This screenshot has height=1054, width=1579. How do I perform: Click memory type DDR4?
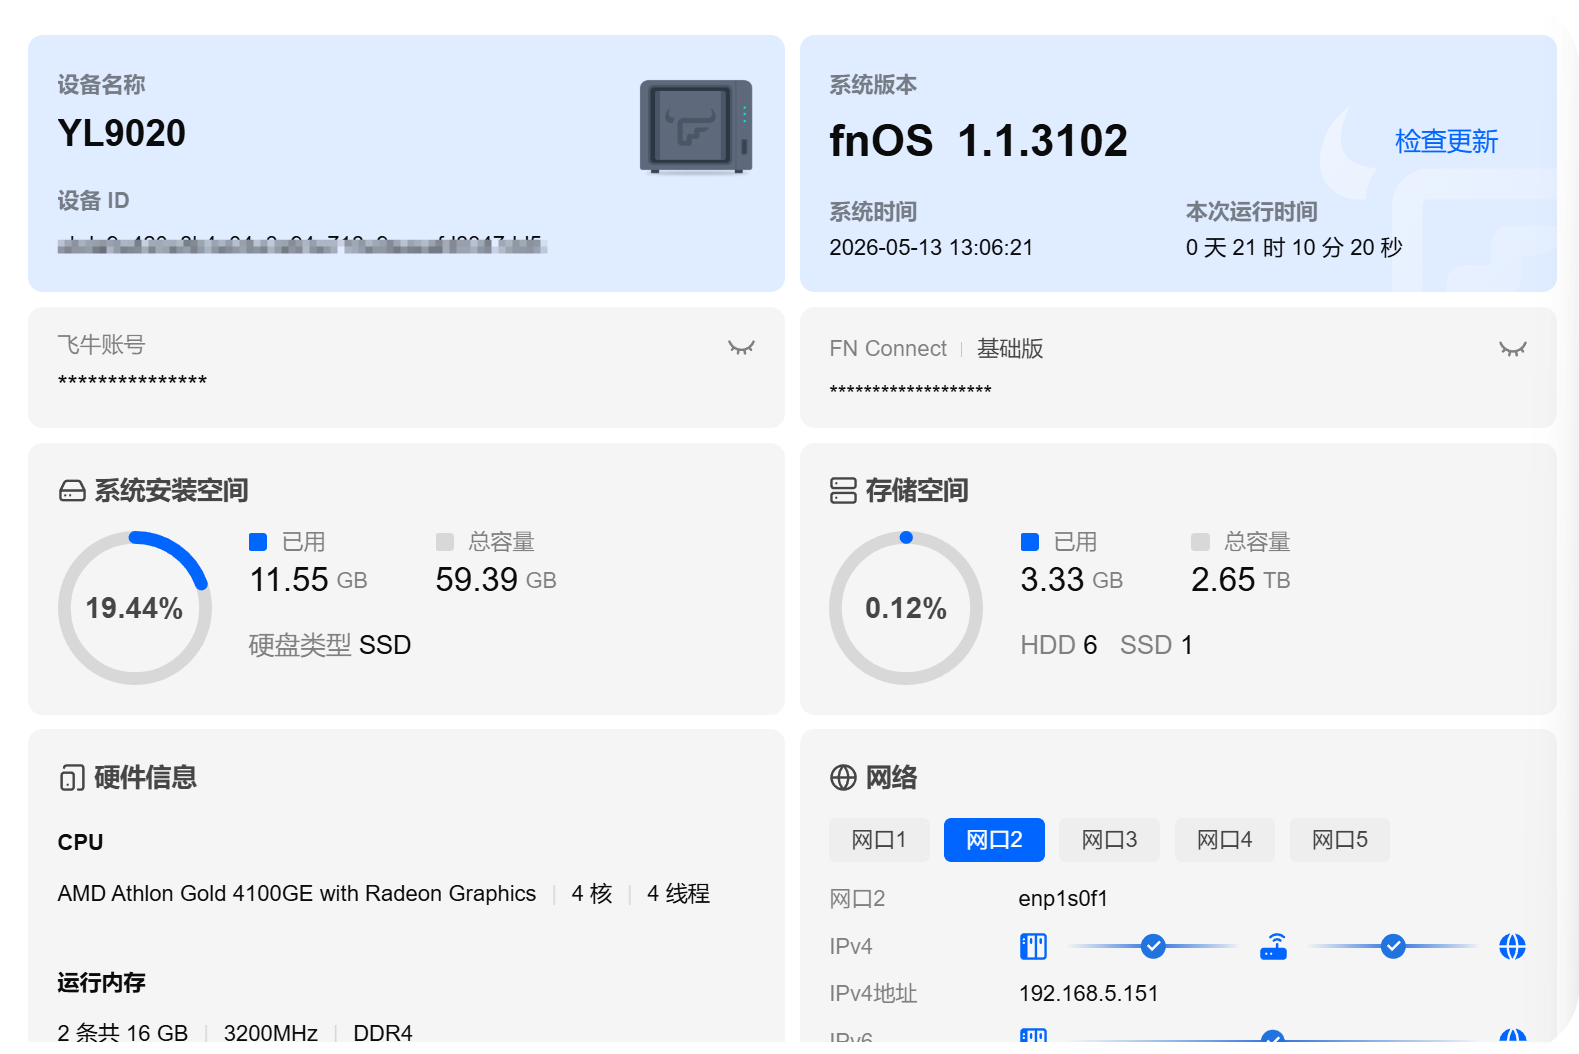[383, 1033]
